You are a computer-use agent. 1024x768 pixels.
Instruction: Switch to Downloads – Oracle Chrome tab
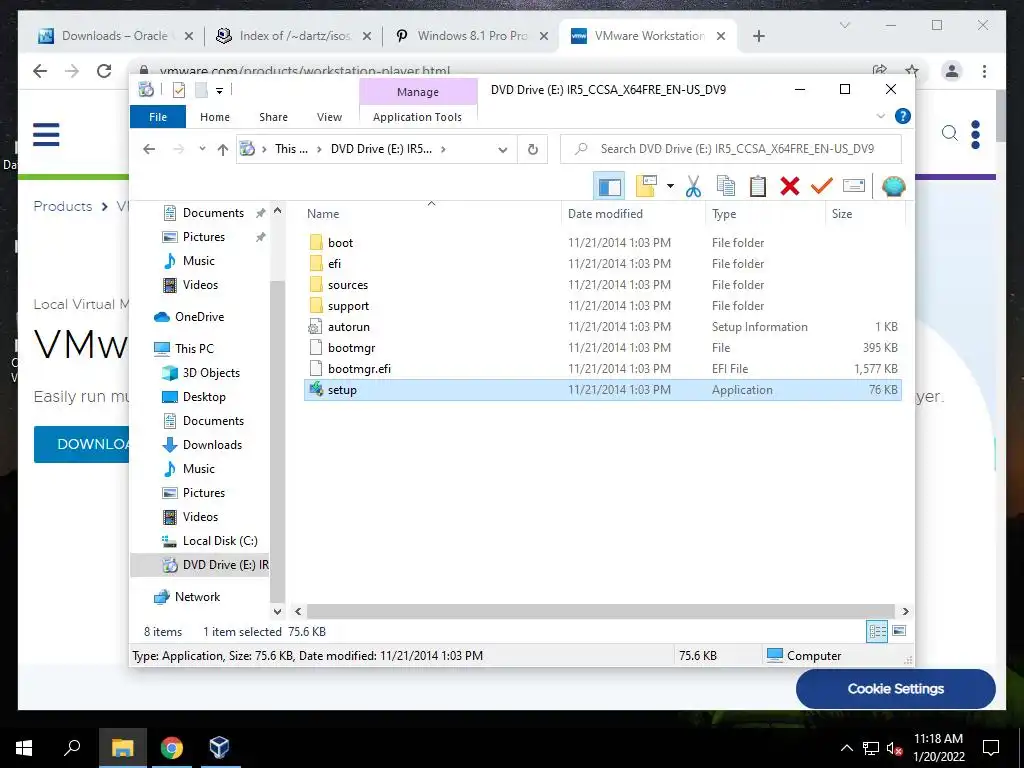[115, 36]
